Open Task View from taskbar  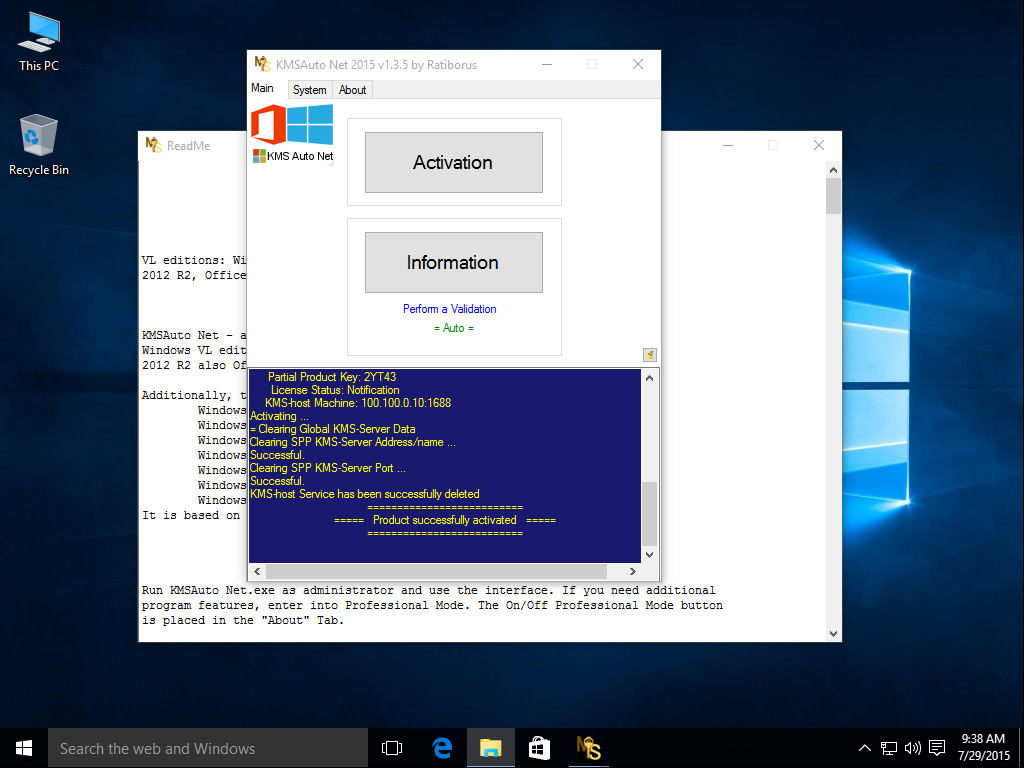pyautogui.click(x=392, y=748)
